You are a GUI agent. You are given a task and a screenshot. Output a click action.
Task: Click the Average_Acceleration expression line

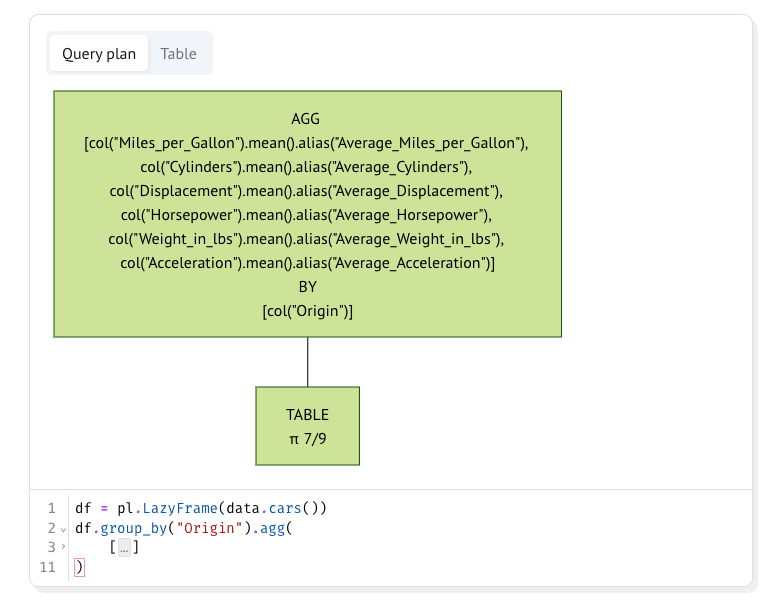click(x=307, y=263)
